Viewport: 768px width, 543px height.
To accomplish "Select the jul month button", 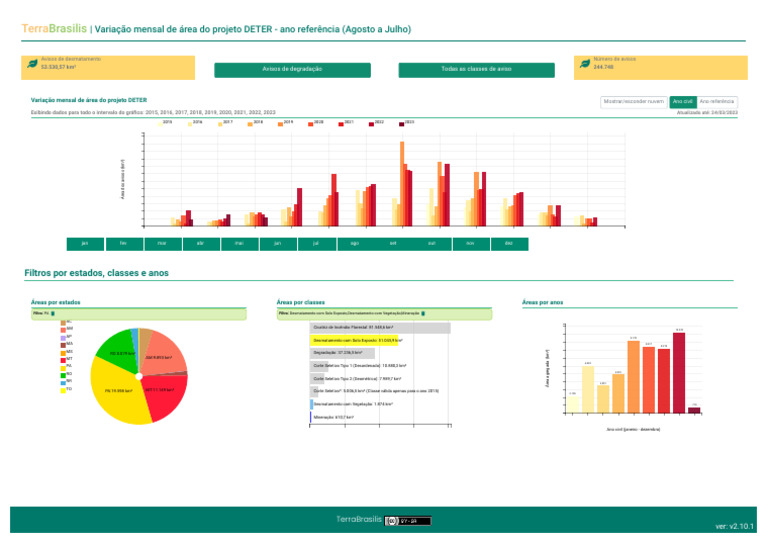I will (316, 244).
